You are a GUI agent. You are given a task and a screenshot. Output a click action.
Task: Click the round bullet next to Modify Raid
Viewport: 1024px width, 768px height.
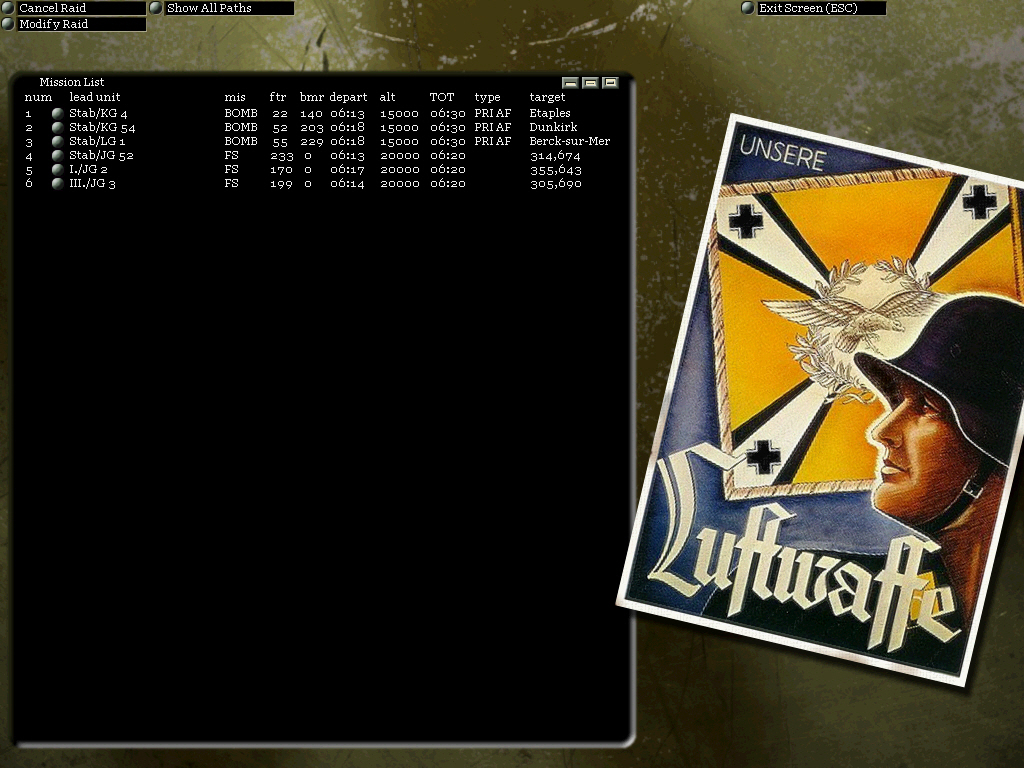[8, 24]
